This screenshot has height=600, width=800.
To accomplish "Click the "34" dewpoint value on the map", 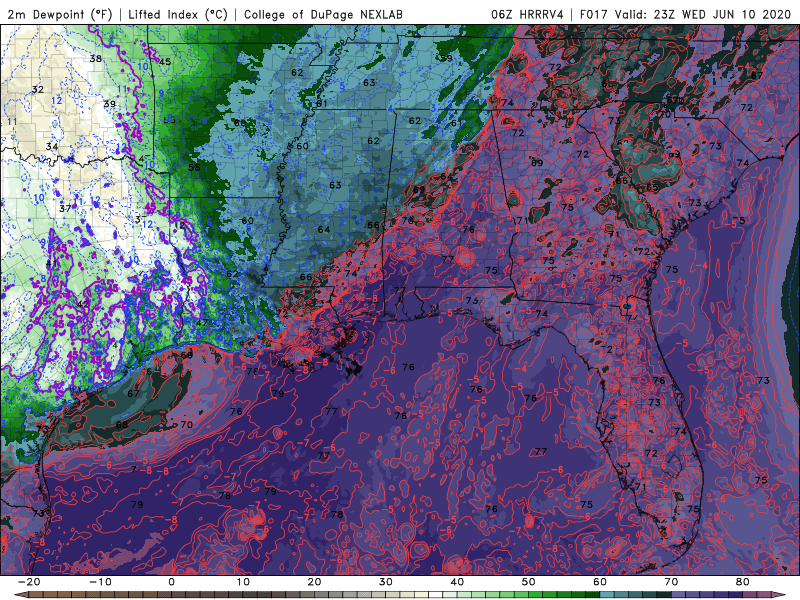I will (x=52, y=147).
